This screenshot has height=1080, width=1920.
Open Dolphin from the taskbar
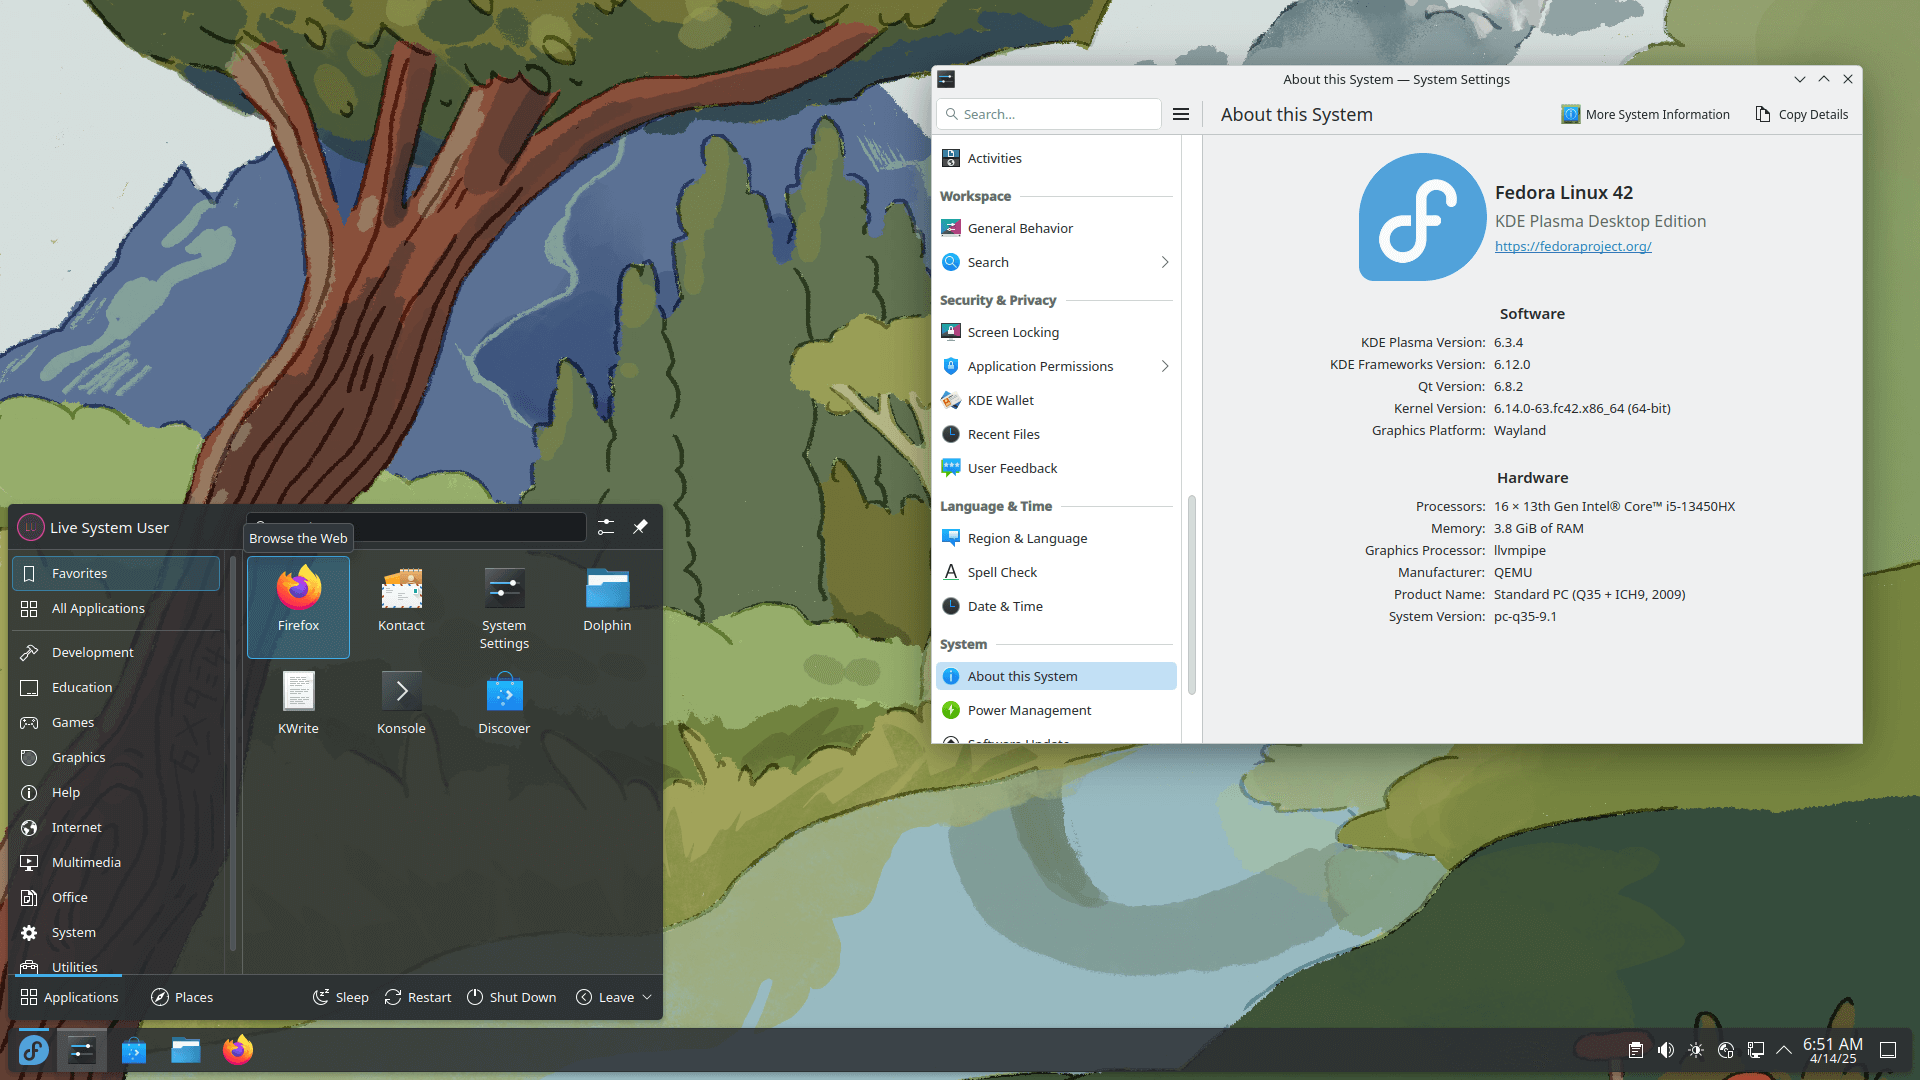click(x=186, y=1050)
